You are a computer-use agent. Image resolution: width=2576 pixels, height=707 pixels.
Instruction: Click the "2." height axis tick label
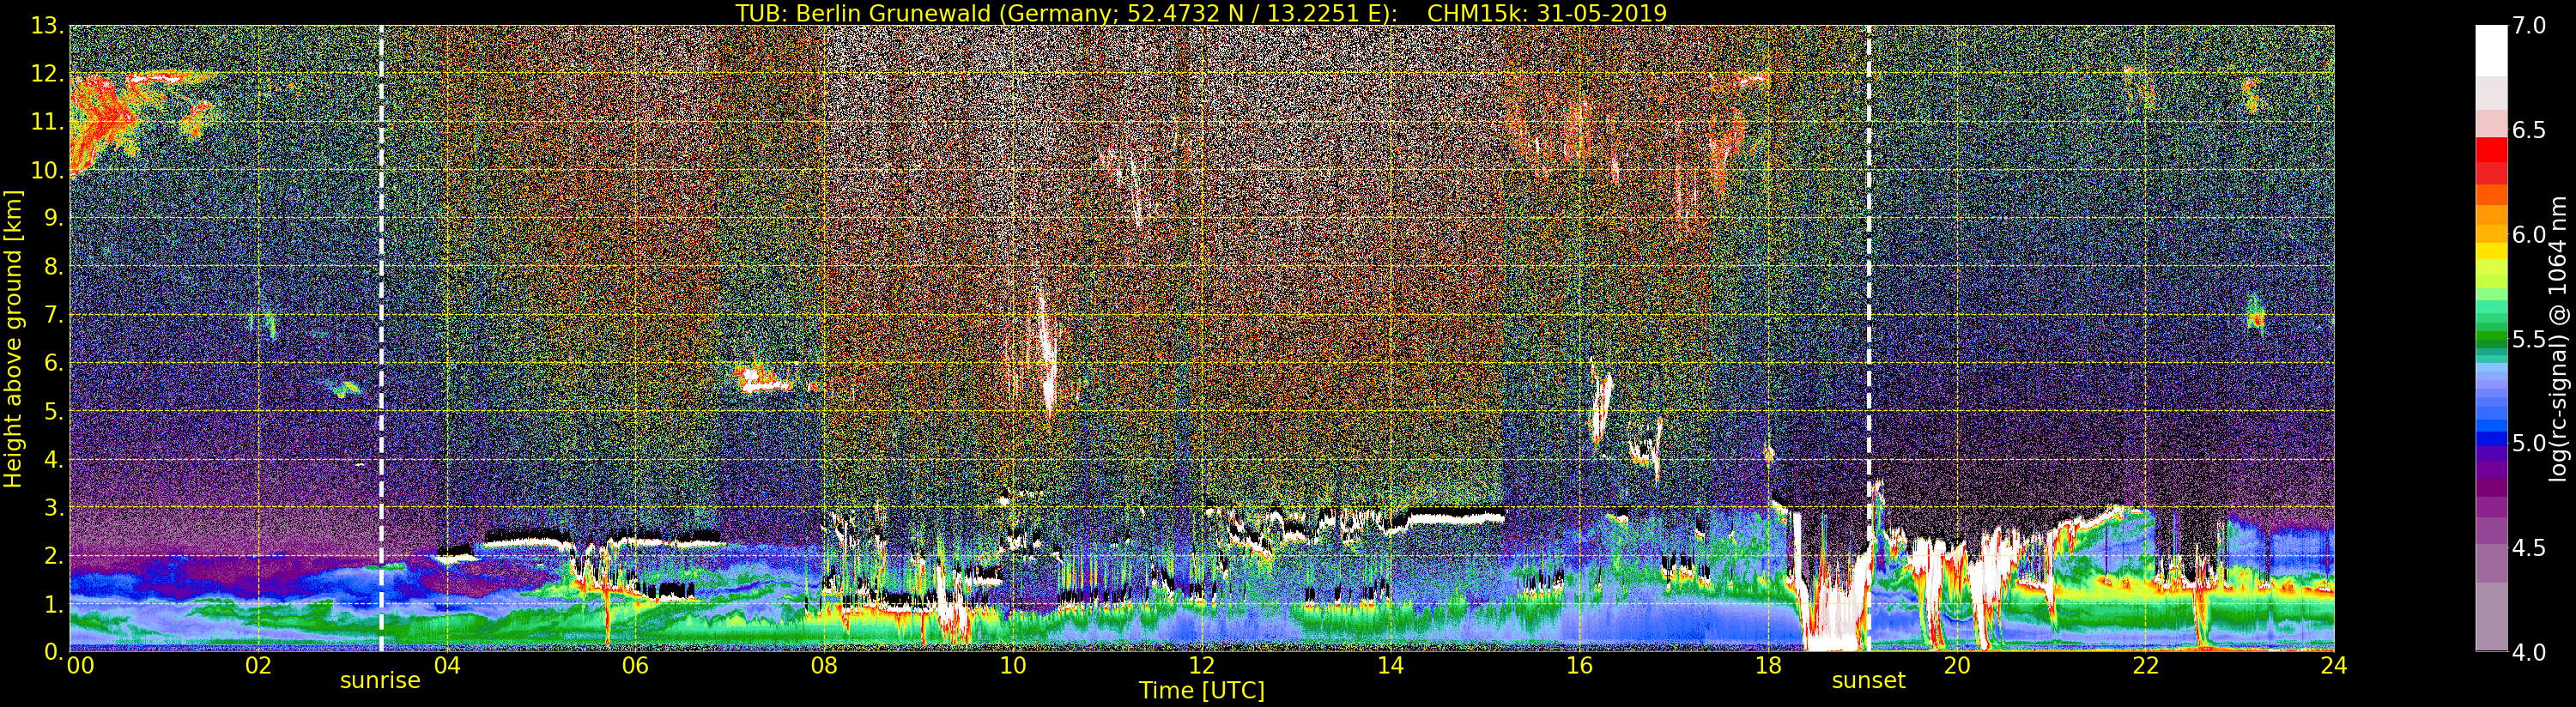55,555
